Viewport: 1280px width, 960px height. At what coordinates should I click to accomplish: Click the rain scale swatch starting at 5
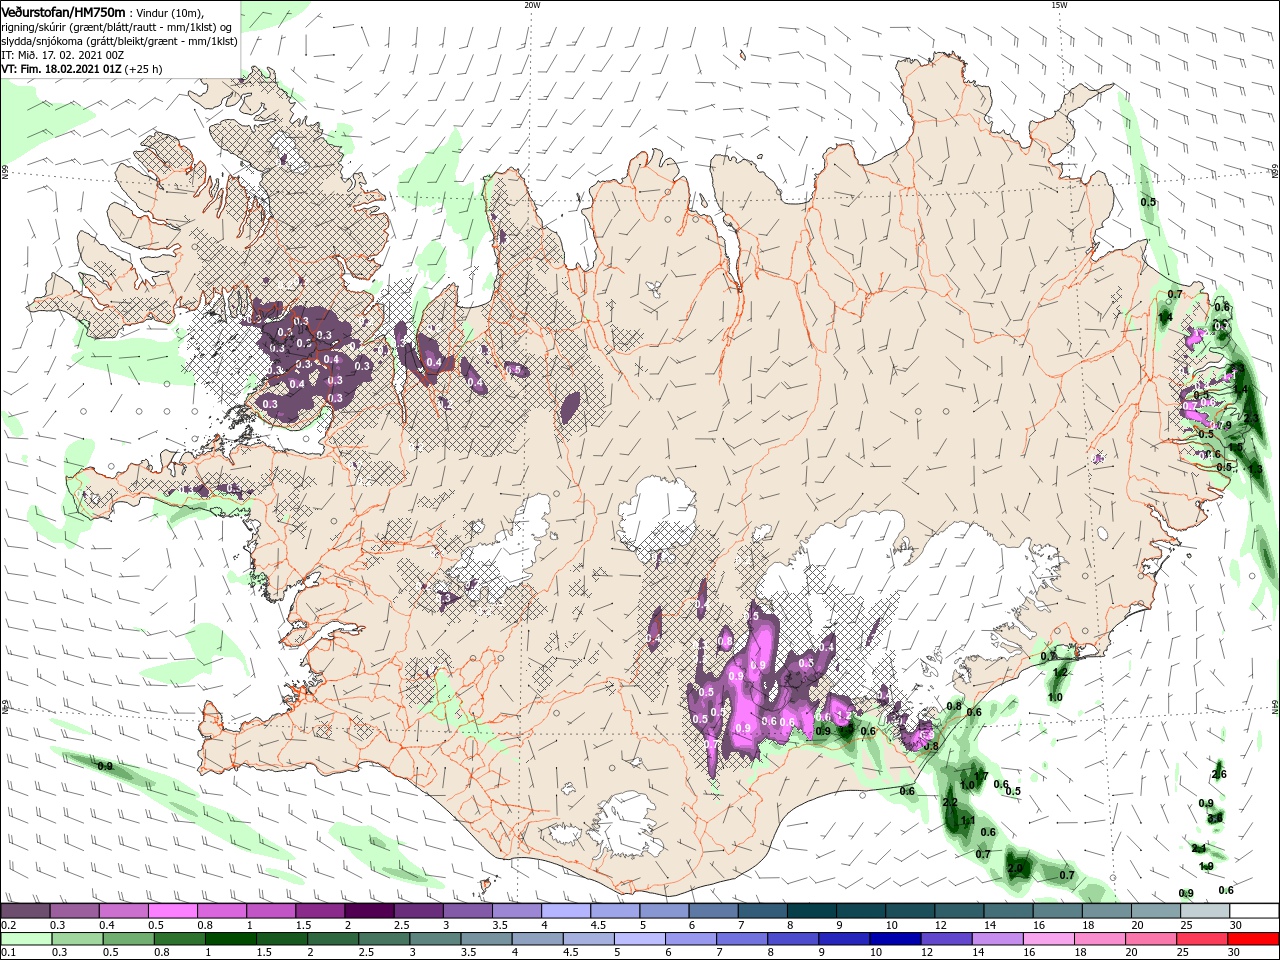(639, 939)
